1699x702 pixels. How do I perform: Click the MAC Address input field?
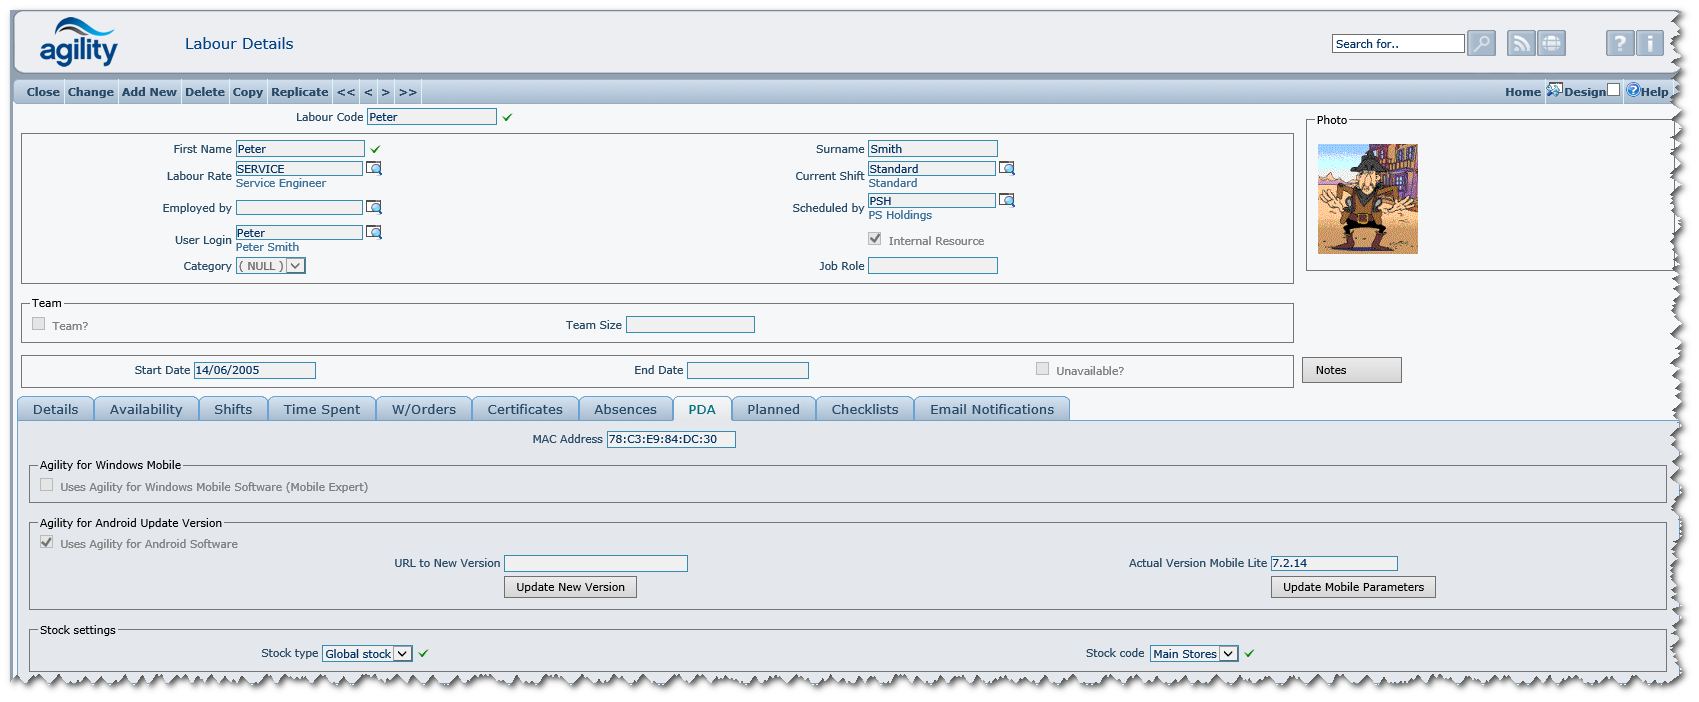coord(671,439)
